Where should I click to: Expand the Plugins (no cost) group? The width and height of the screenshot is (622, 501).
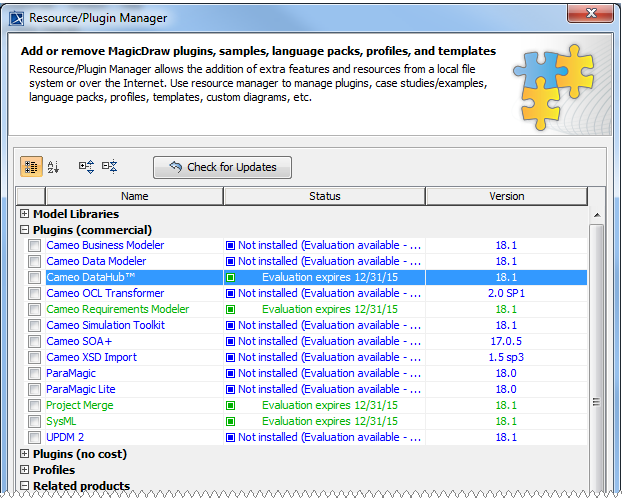[x=25, y=454]
